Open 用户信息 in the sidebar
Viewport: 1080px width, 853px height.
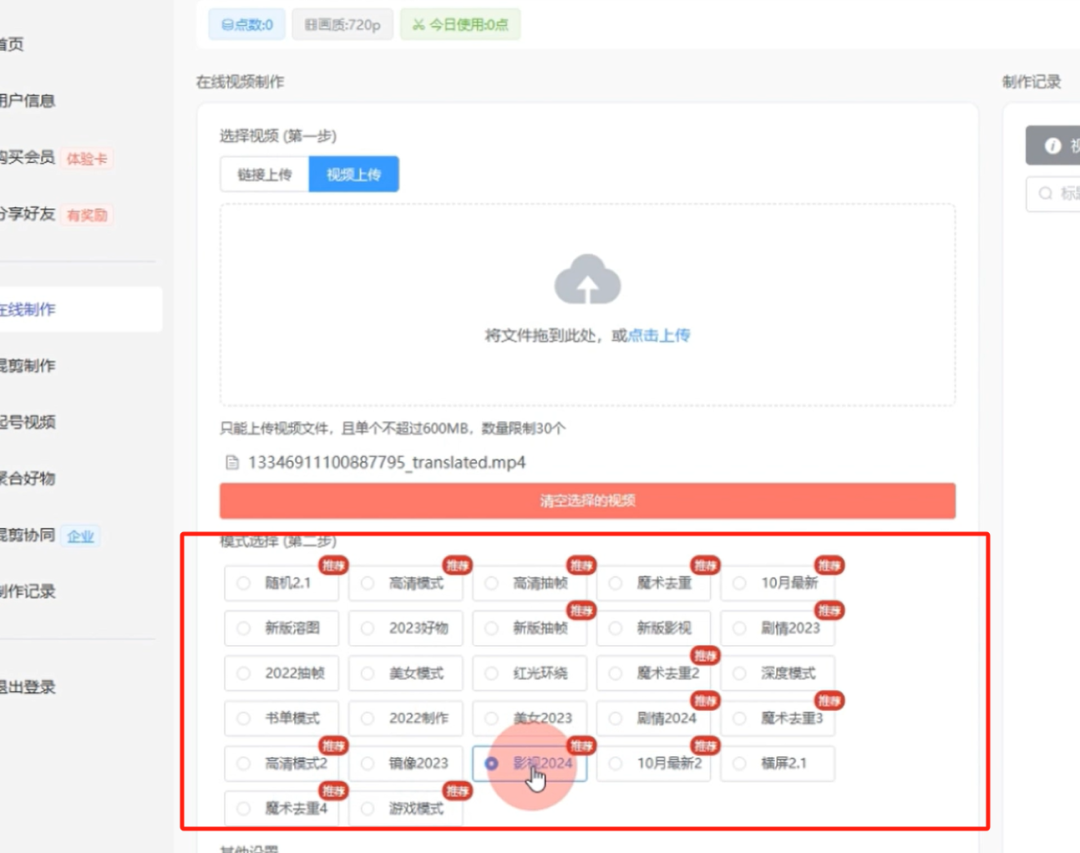28,101
